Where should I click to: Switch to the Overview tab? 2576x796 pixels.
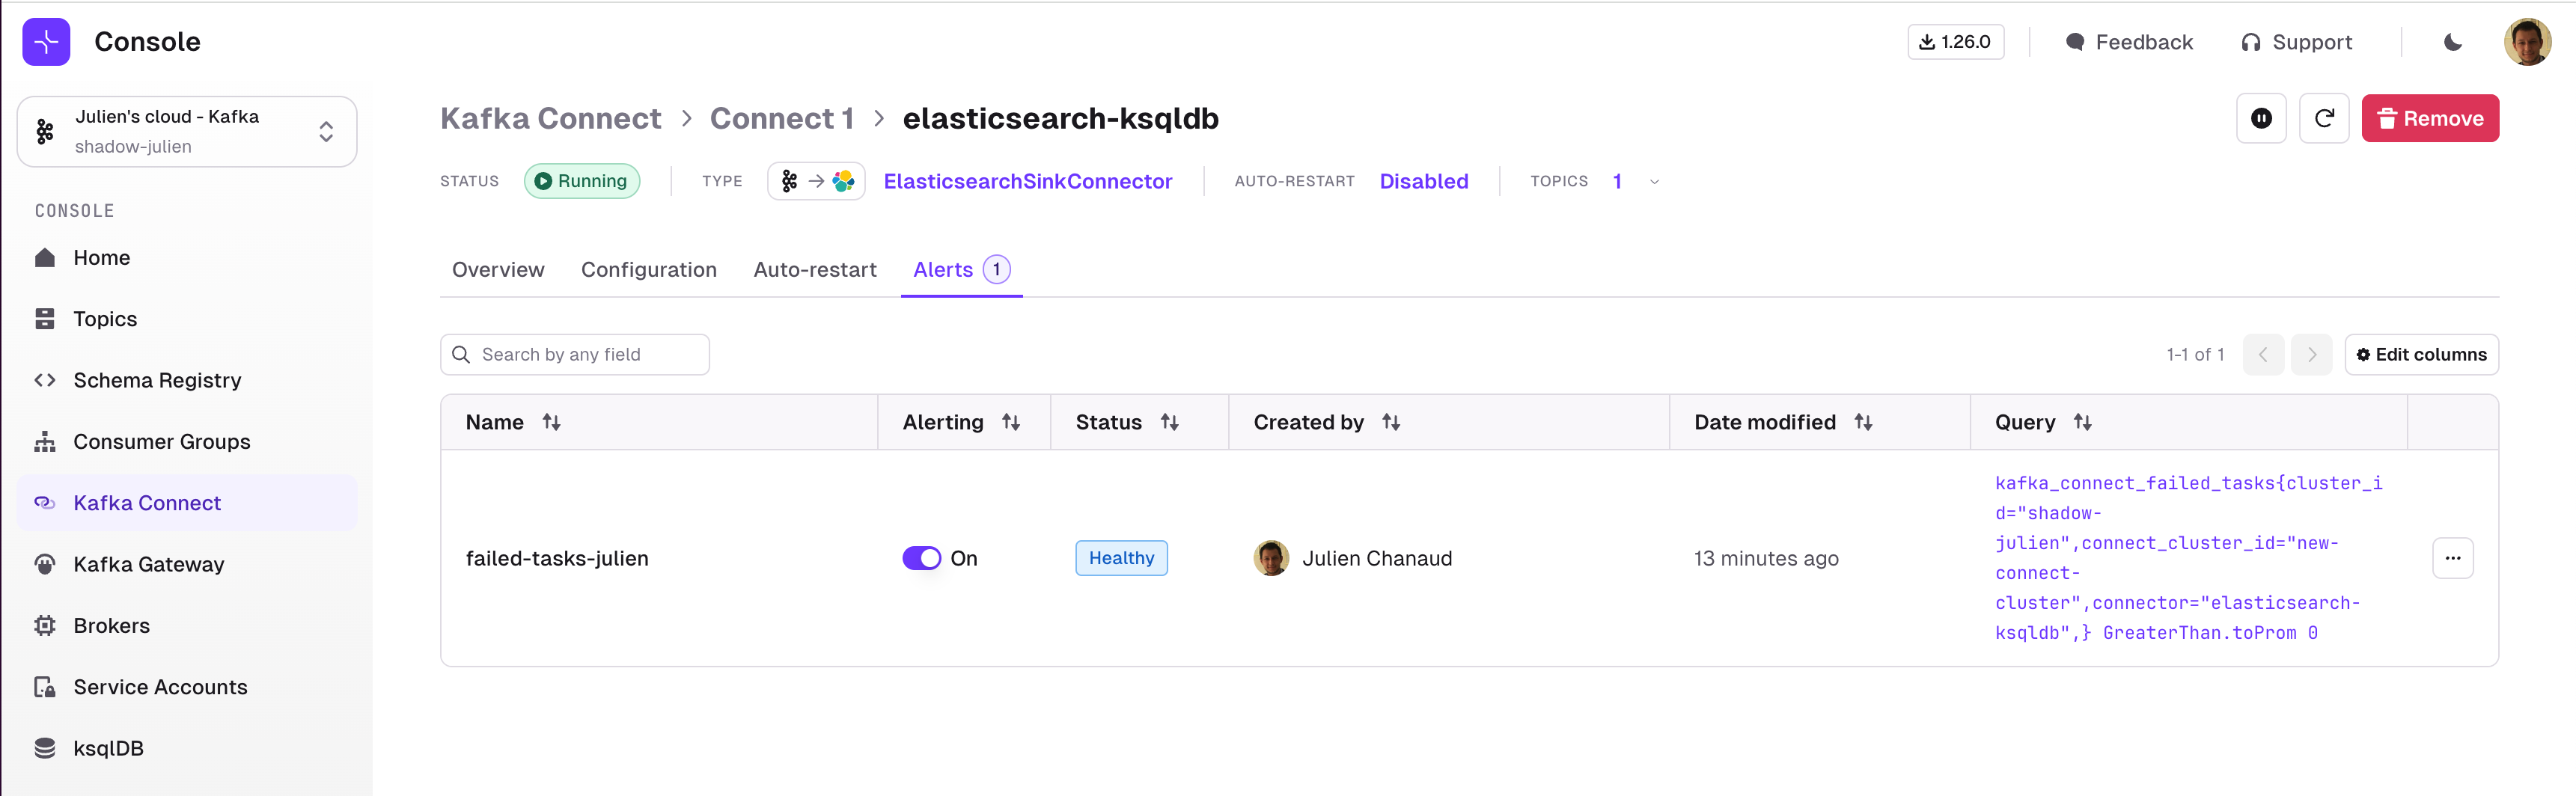[x=498, y=270]
